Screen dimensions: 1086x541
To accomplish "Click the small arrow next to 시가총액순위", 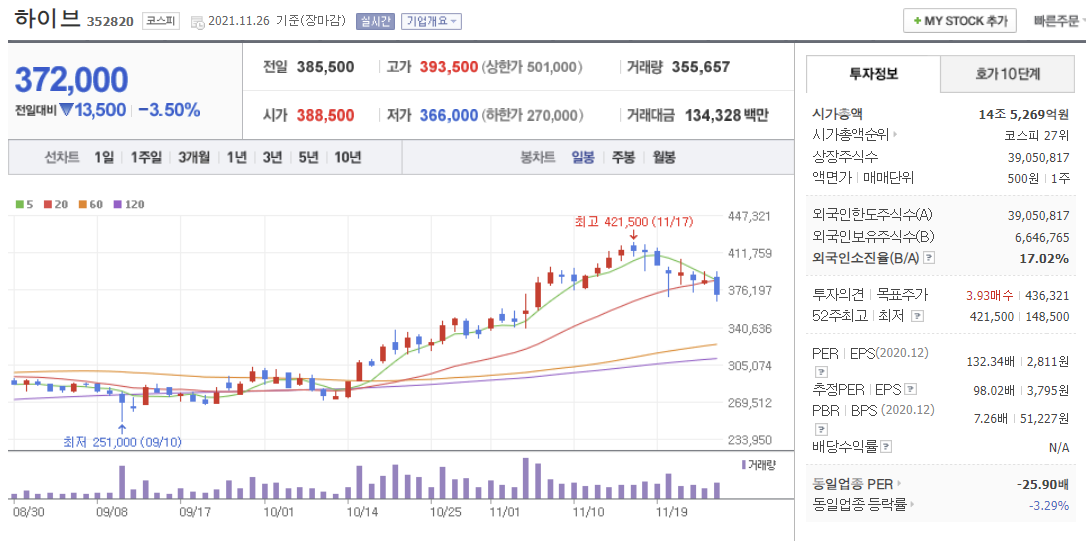I will click(x=896, y=136).
